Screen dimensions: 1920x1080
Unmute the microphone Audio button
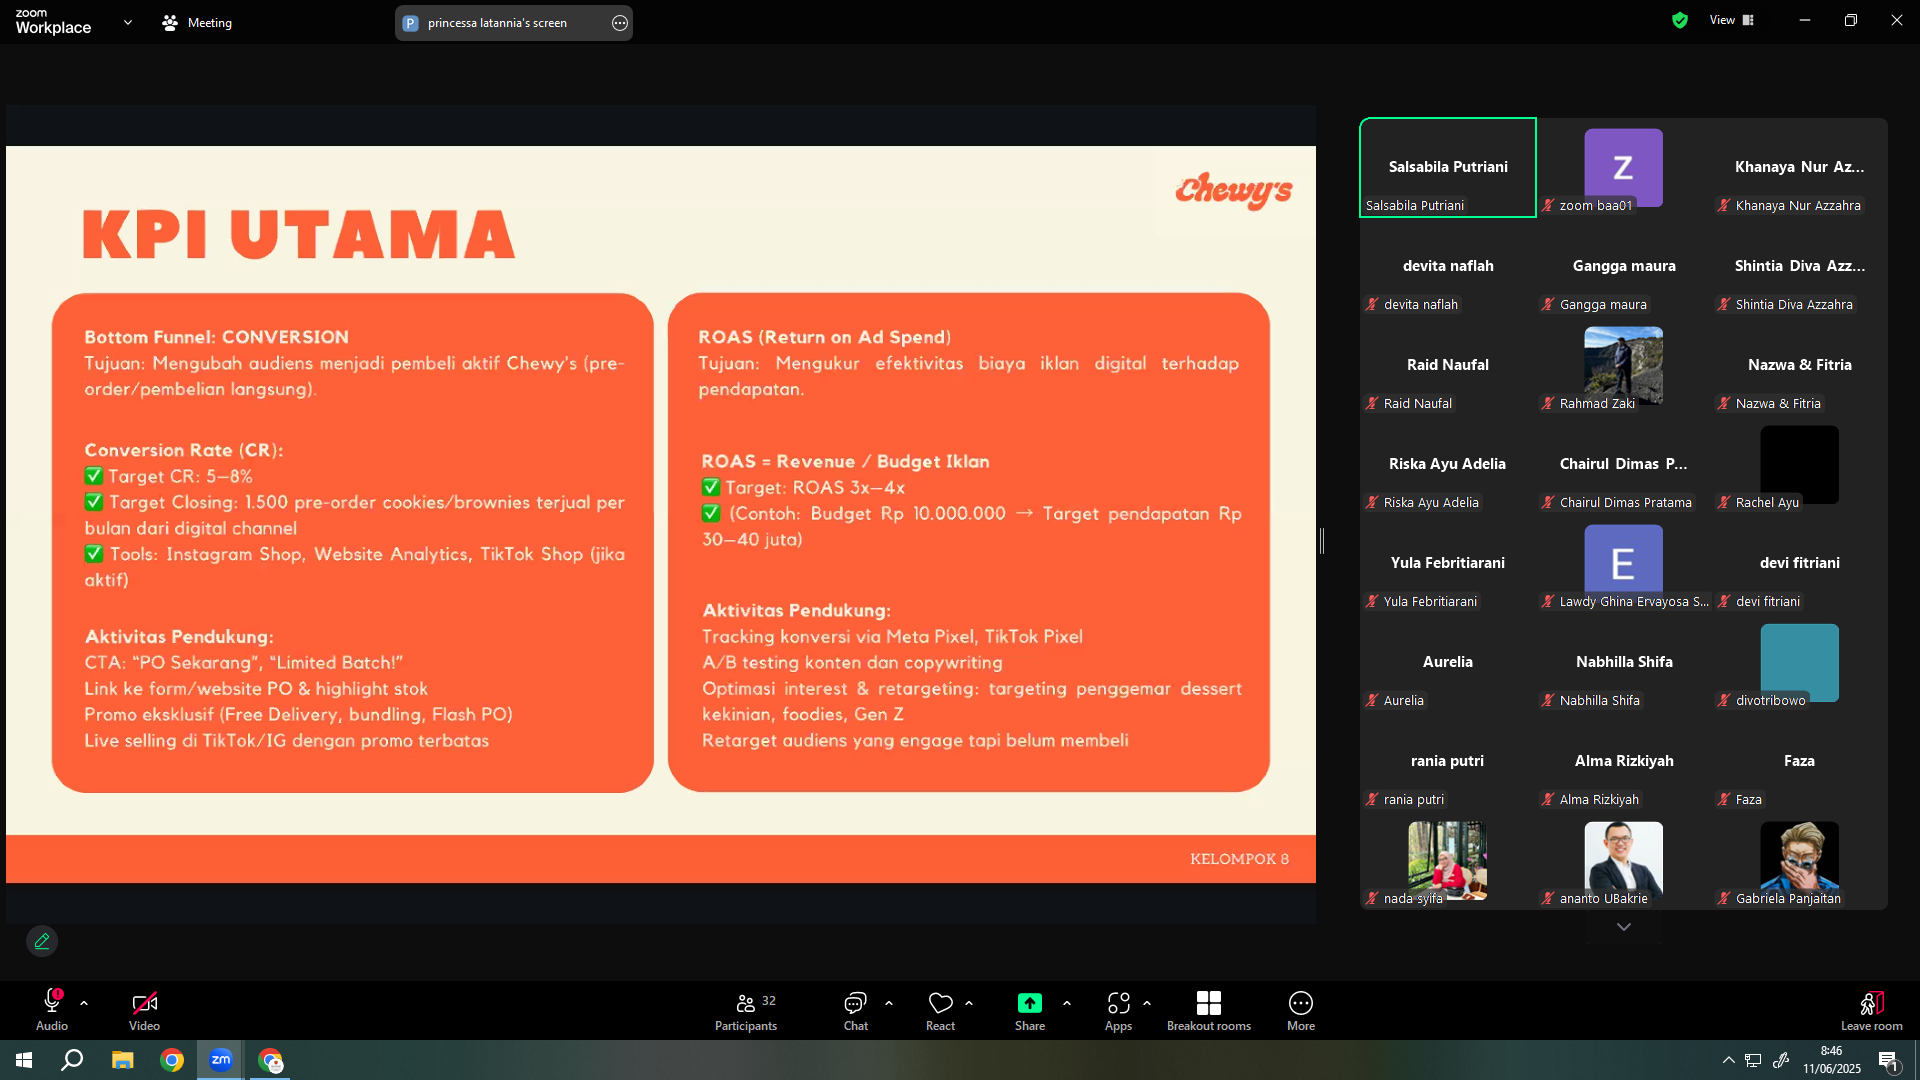click(x=52, y=1010)
